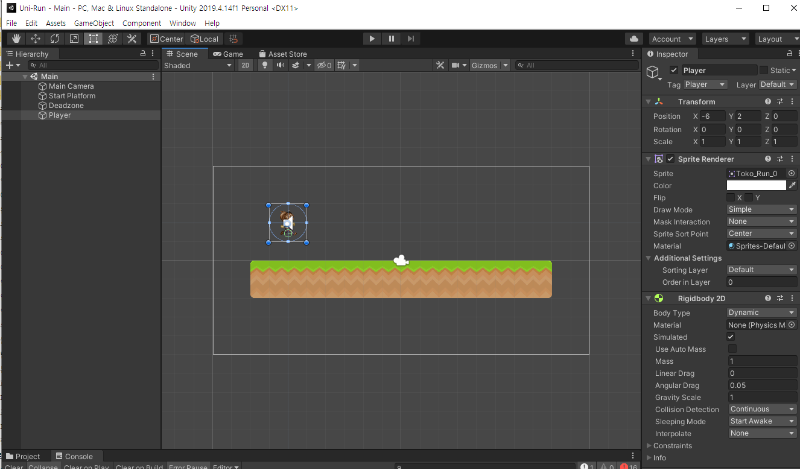Select Main Camera in Hierarchy
This screenshot has height=469, width=800.
pyautogui.click(x=71, y=86)
